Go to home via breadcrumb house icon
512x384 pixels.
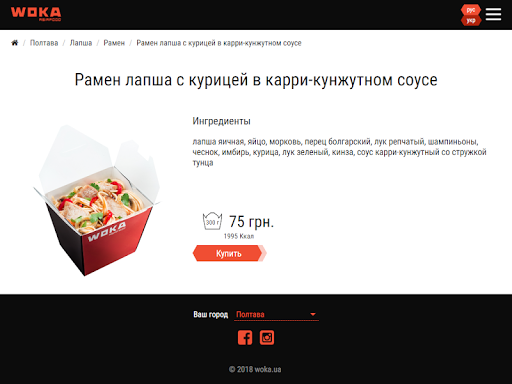point(15,43)
